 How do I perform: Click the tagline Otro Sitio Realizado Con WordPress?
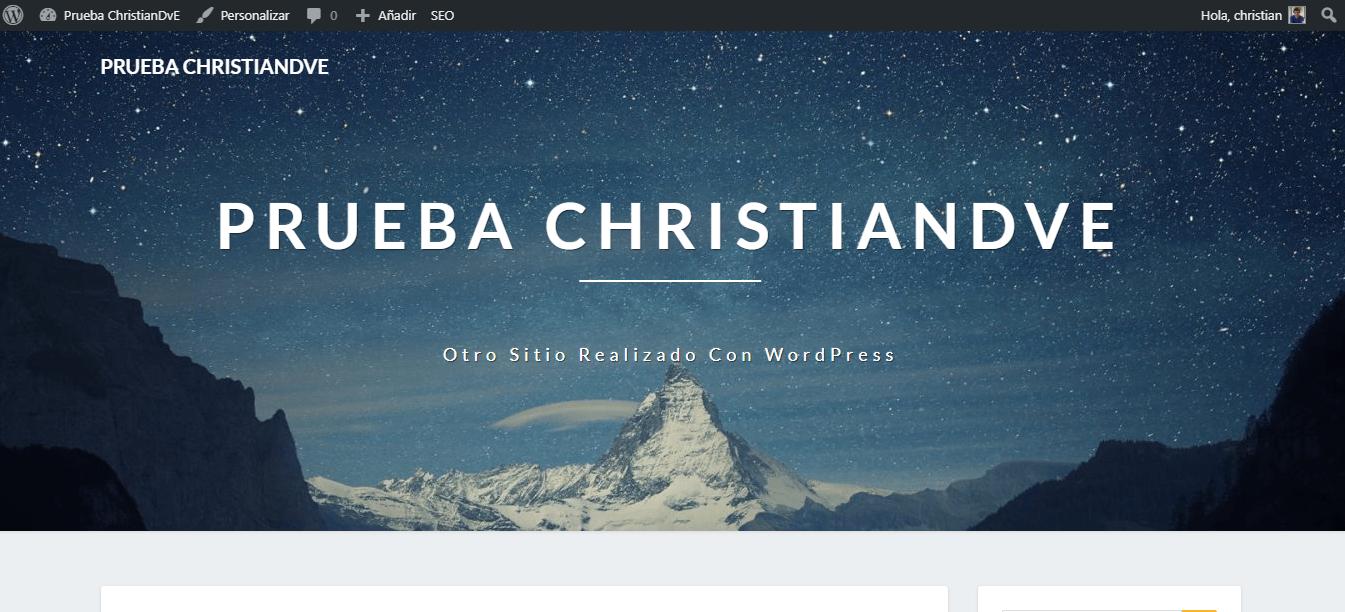[669, 354]
